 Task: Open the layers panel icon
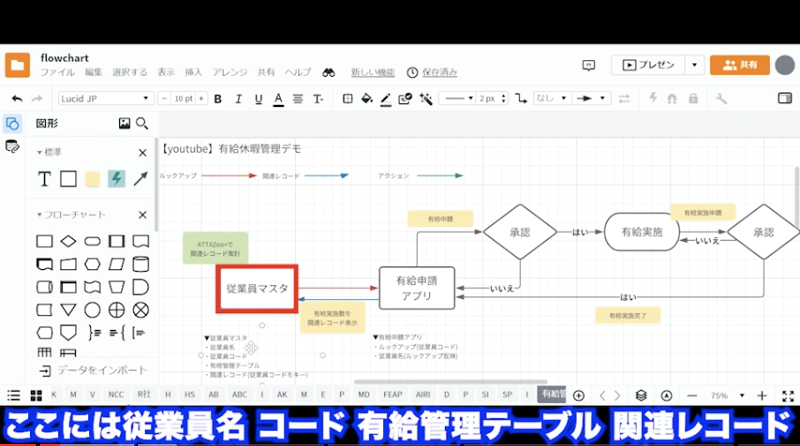point(641,395)
